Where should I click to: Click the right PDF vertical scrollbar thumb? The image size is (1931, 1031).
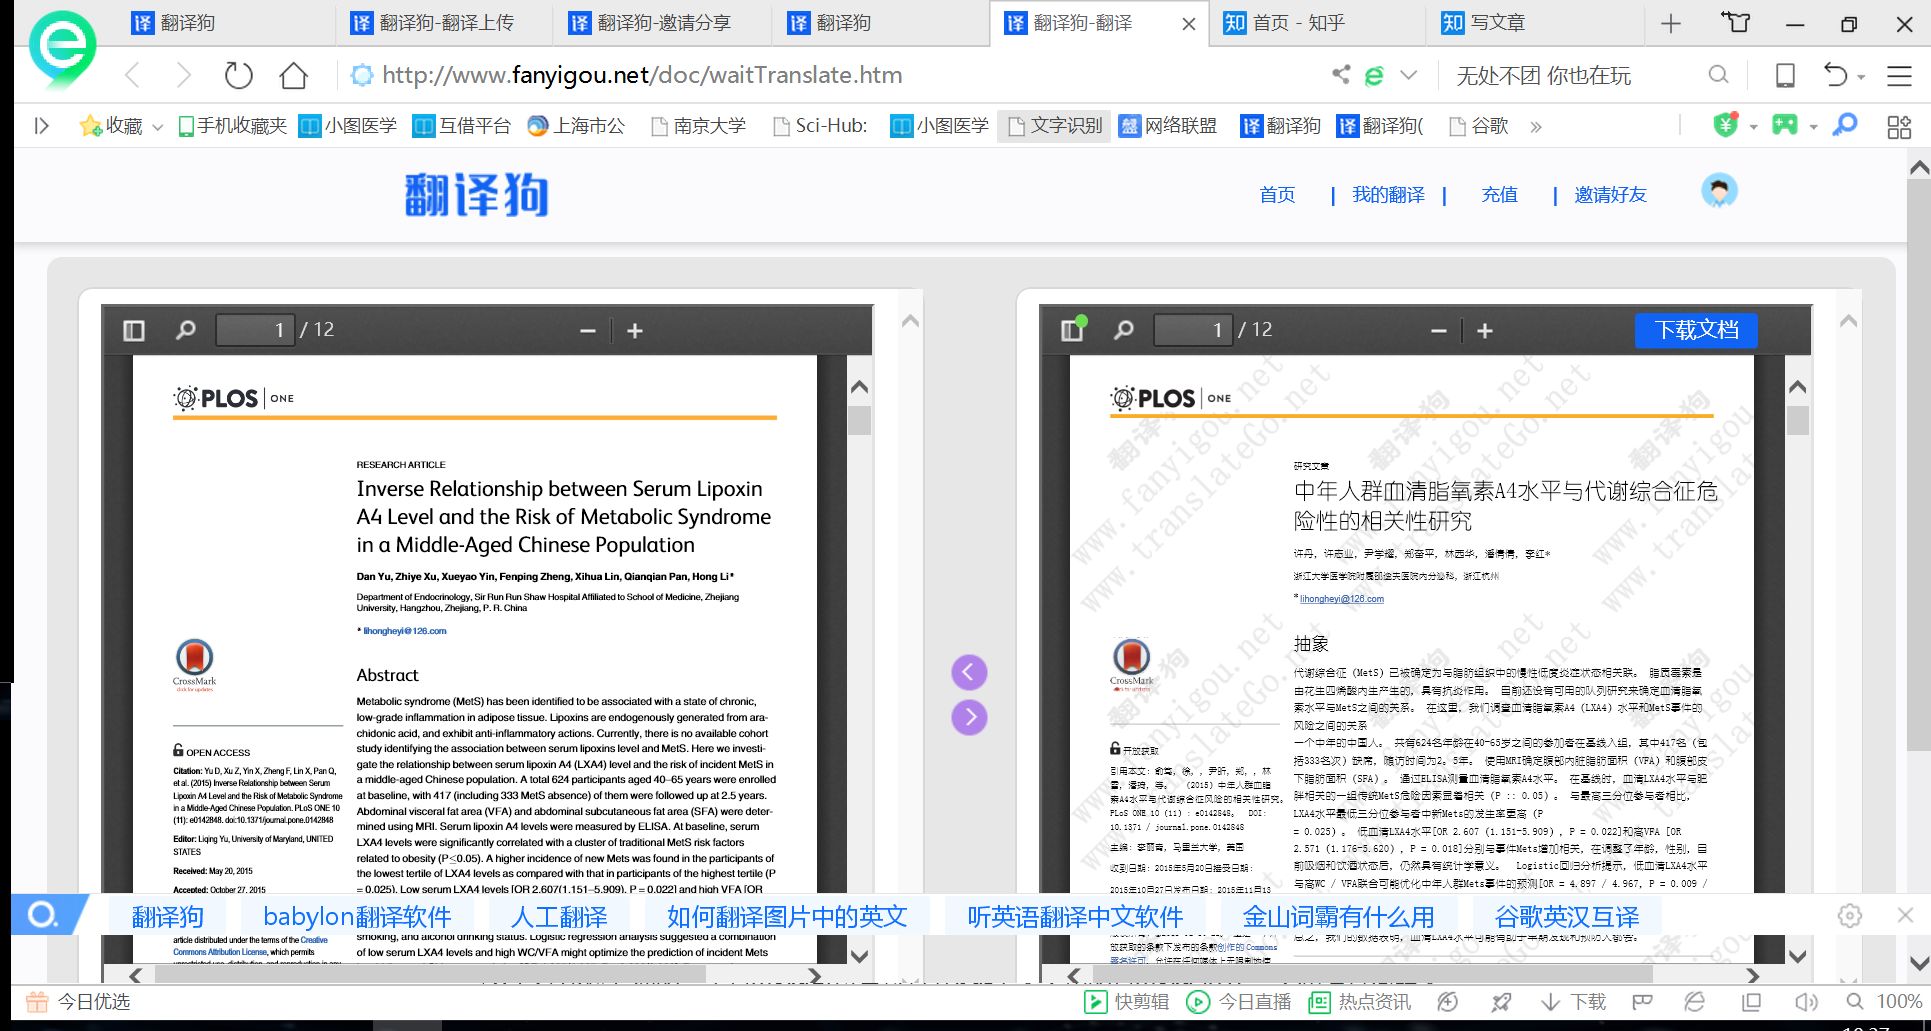point(1797,420)
